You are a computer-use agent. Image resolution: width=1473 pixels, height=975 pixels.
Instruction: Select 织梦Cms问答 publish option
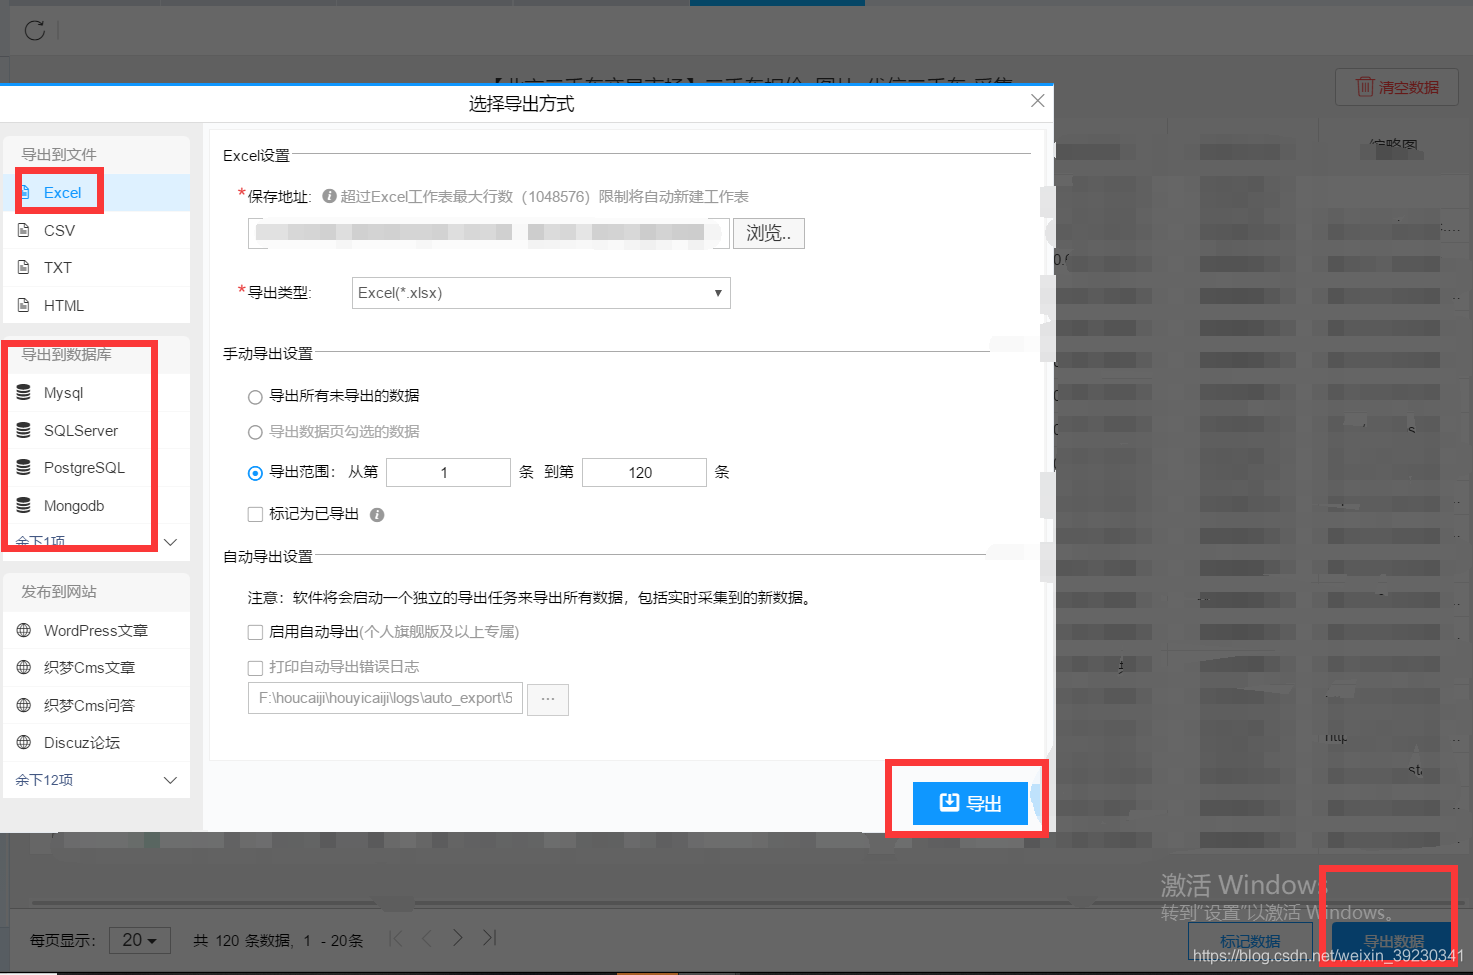coord(96,706)
